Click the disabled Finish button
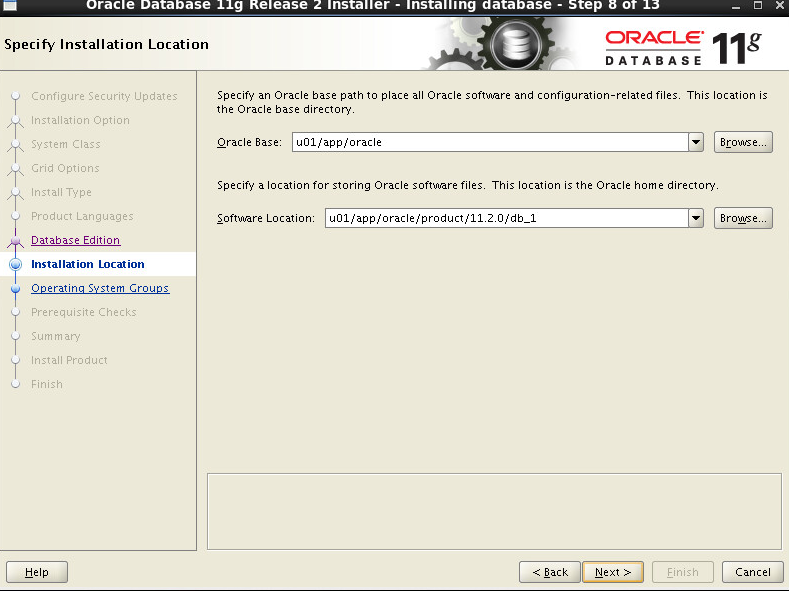This screenshot has height=591, width=789. 682,572
